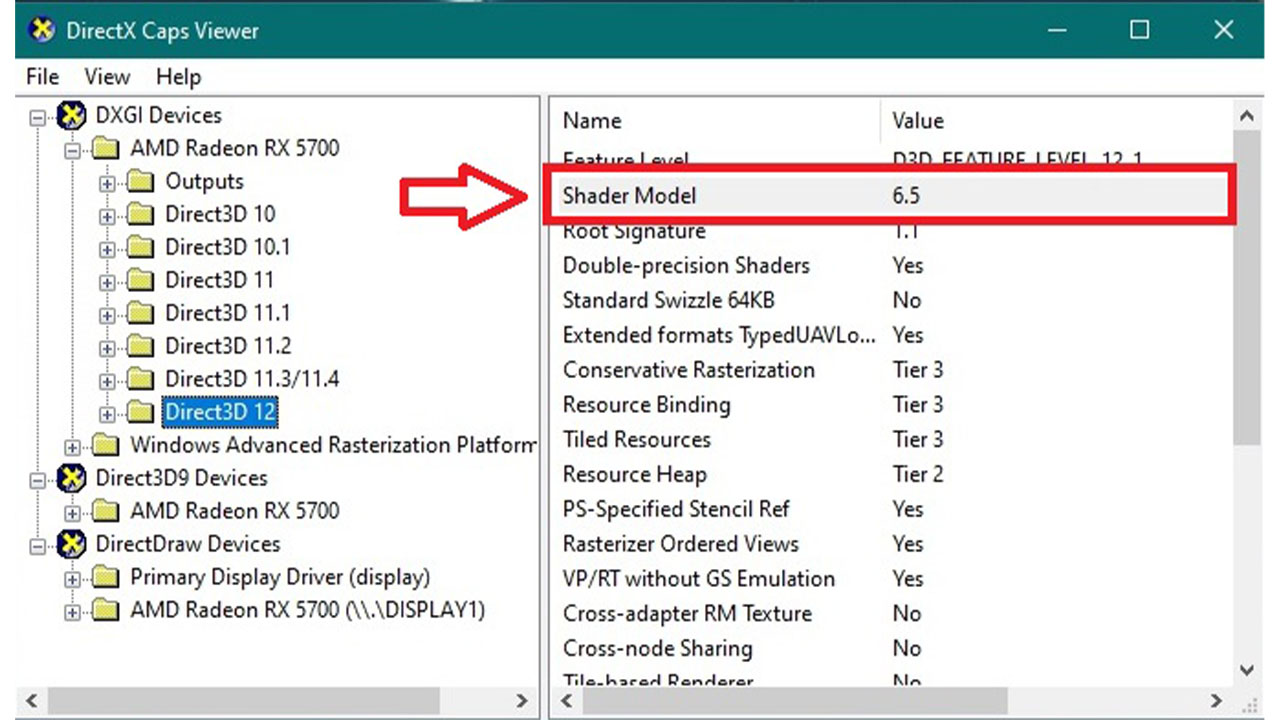Click the Direct3D9 Devices DirectX icon

coord(71,478)
